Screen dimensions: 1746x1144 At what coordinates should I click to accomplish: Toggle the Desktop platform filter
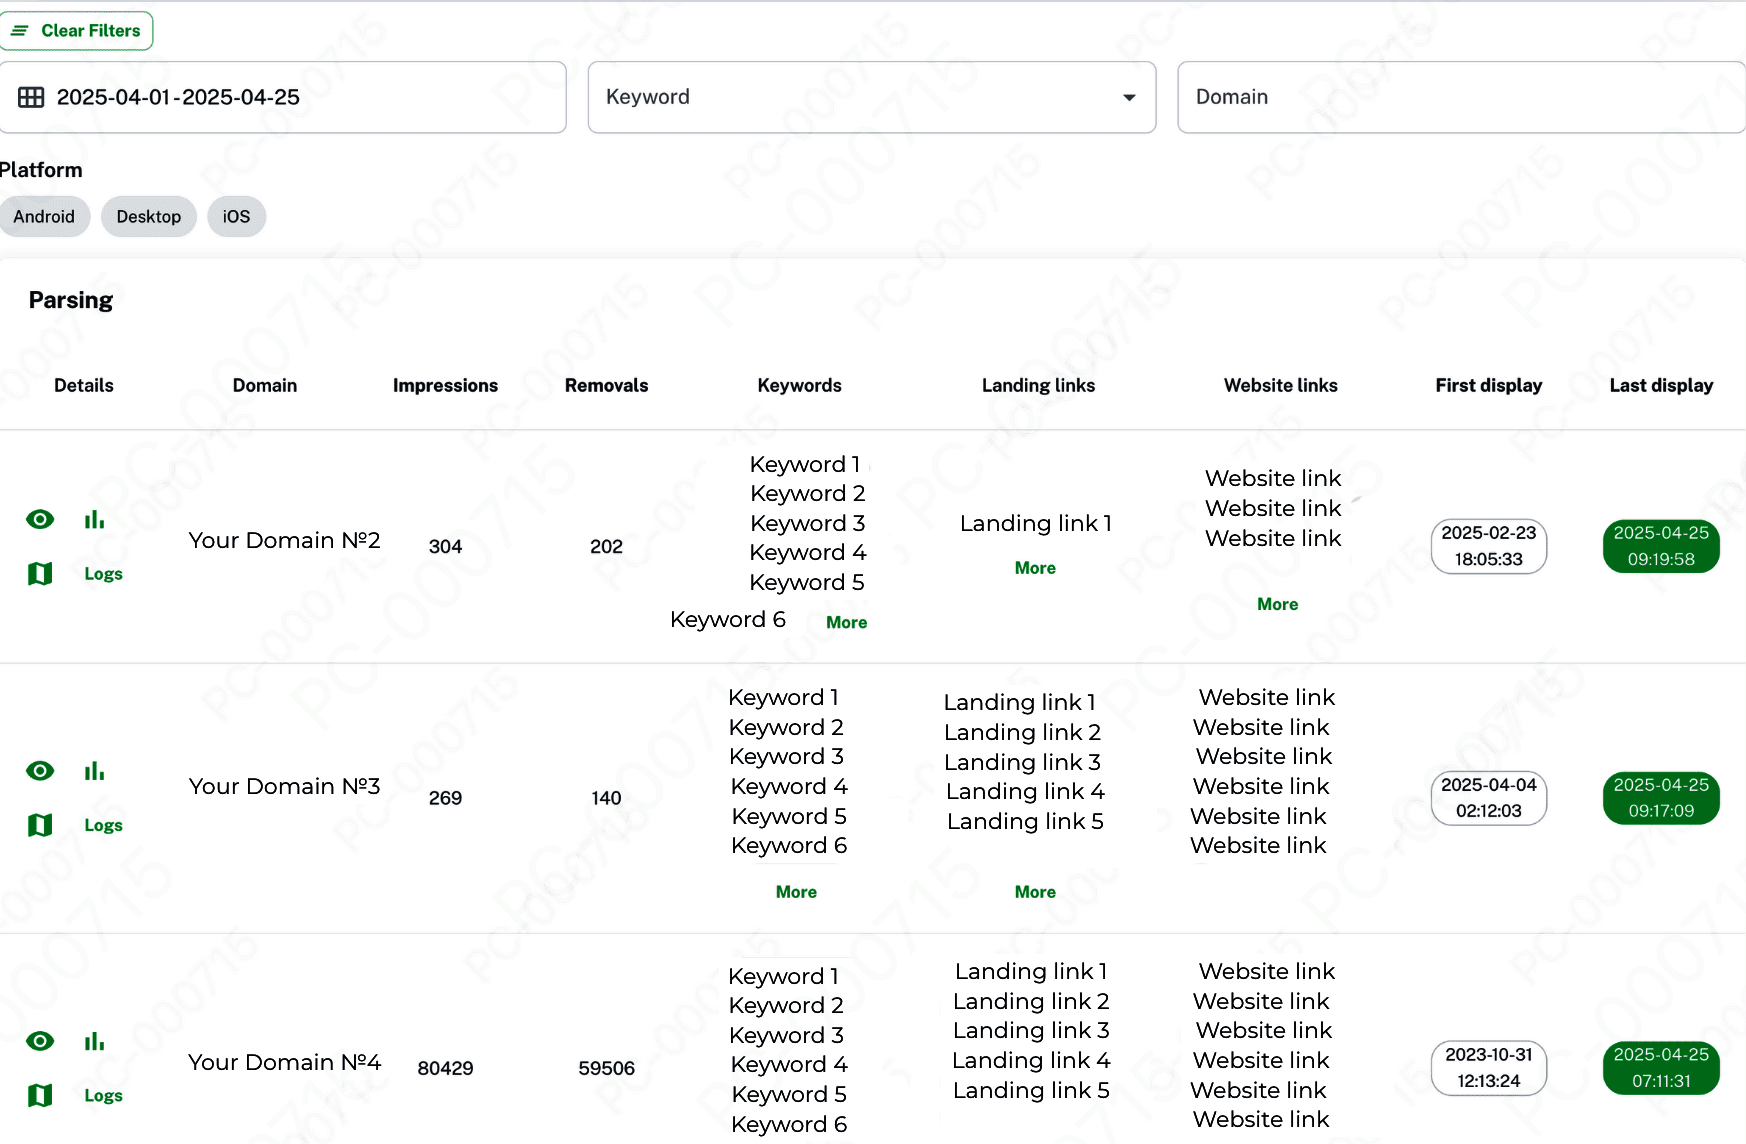149,217
